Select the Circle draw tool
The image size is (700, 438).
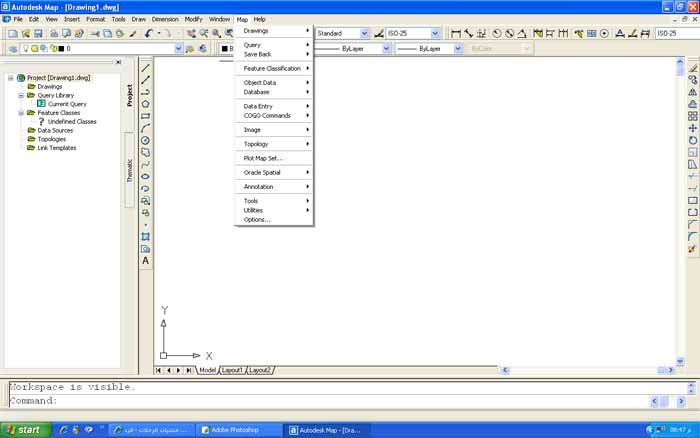[x=146, y=140]
